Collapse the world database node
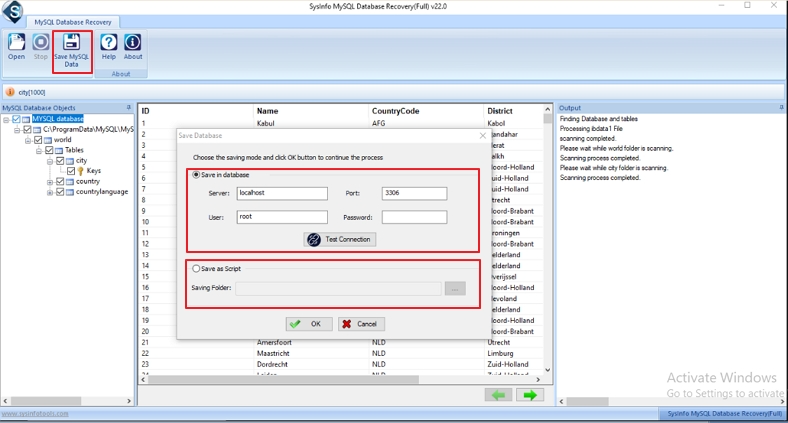Viewport: 788px width, 423px height. coord(28,140)
